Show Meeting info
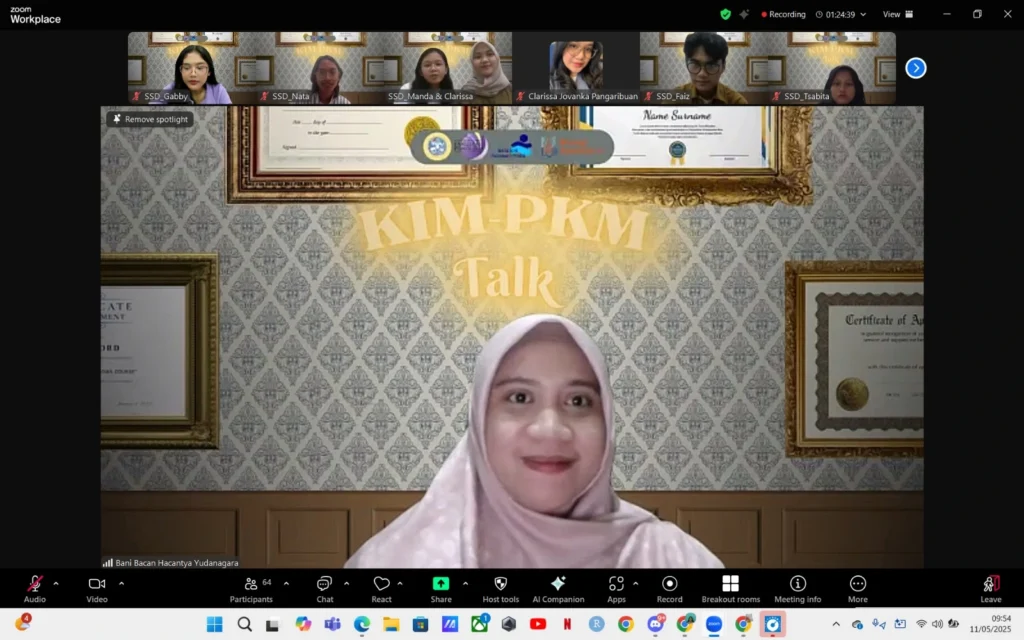 point(797,588)
